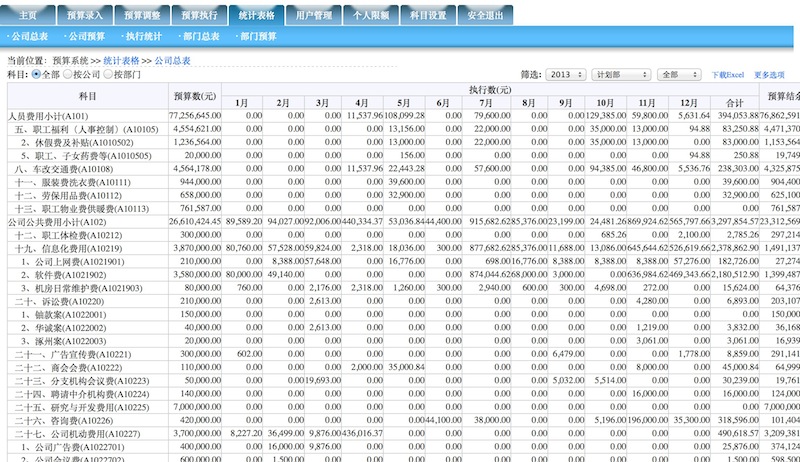
Task: Select the 十二、职工体检费(A10212) row
Action: [68, 236]
